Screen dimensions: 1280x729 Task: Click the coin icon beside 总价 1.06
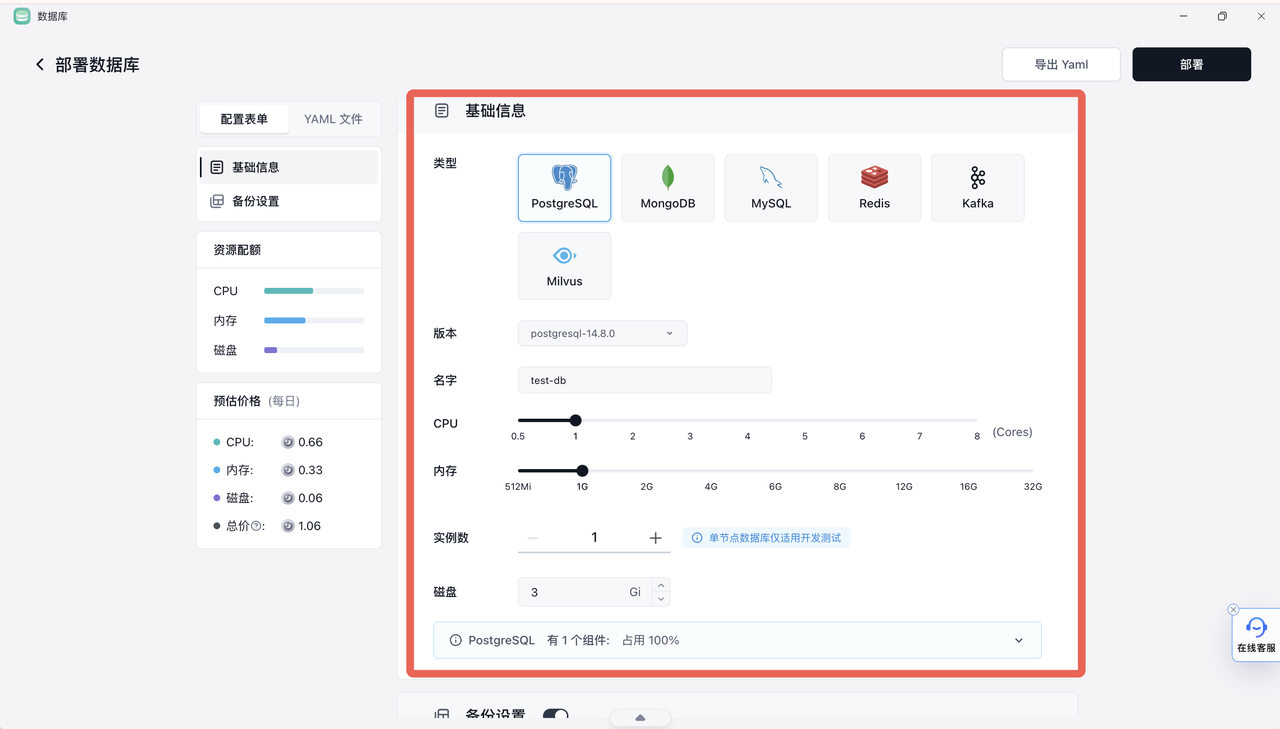click(x=288, y=526)
